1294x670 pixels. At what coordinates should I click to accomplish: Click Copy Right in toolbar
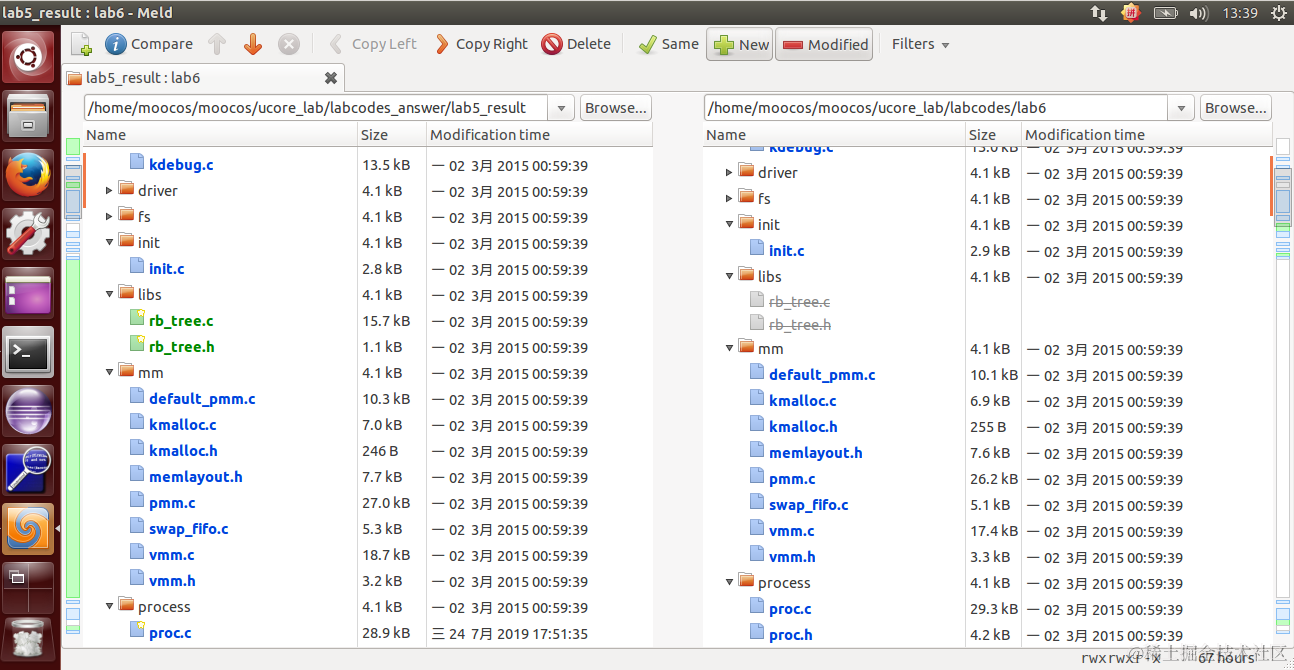click(x=481, y=44)
